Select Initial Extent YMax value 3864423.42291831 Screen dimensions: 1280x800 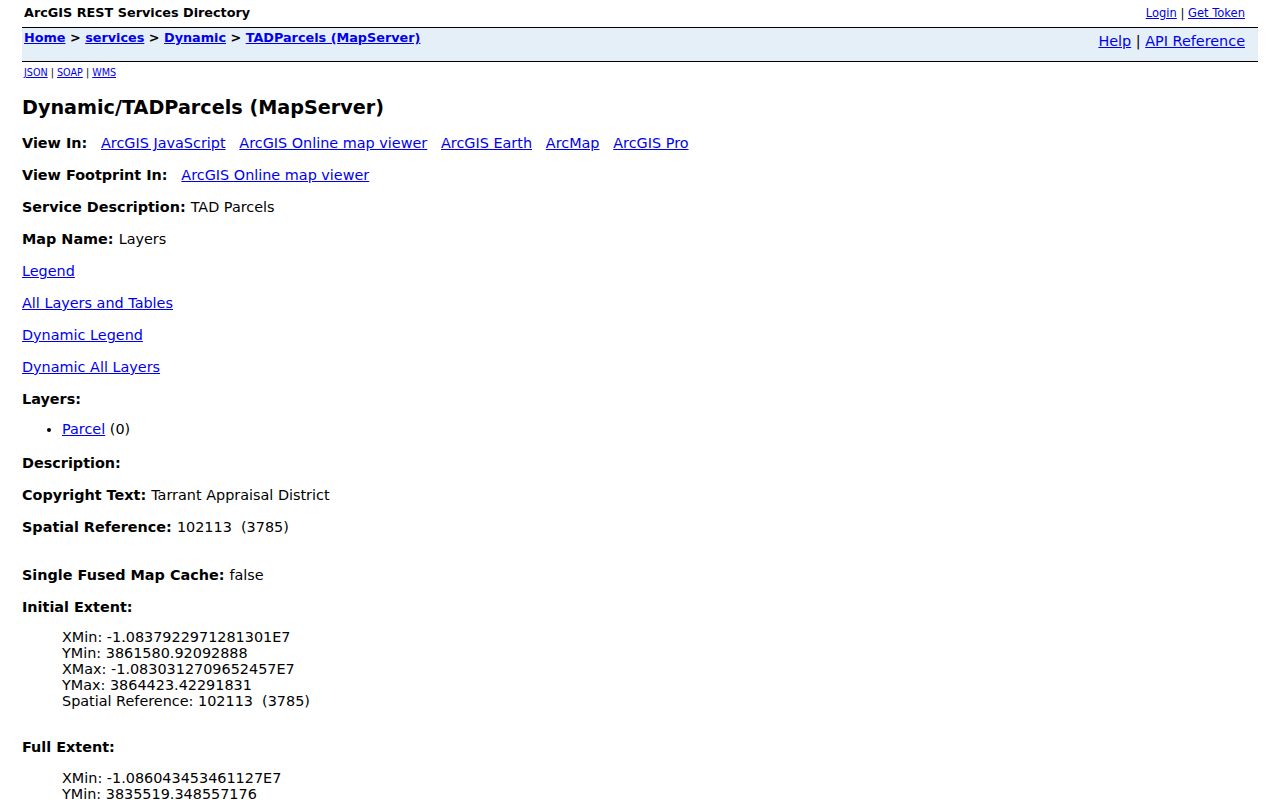181,685
